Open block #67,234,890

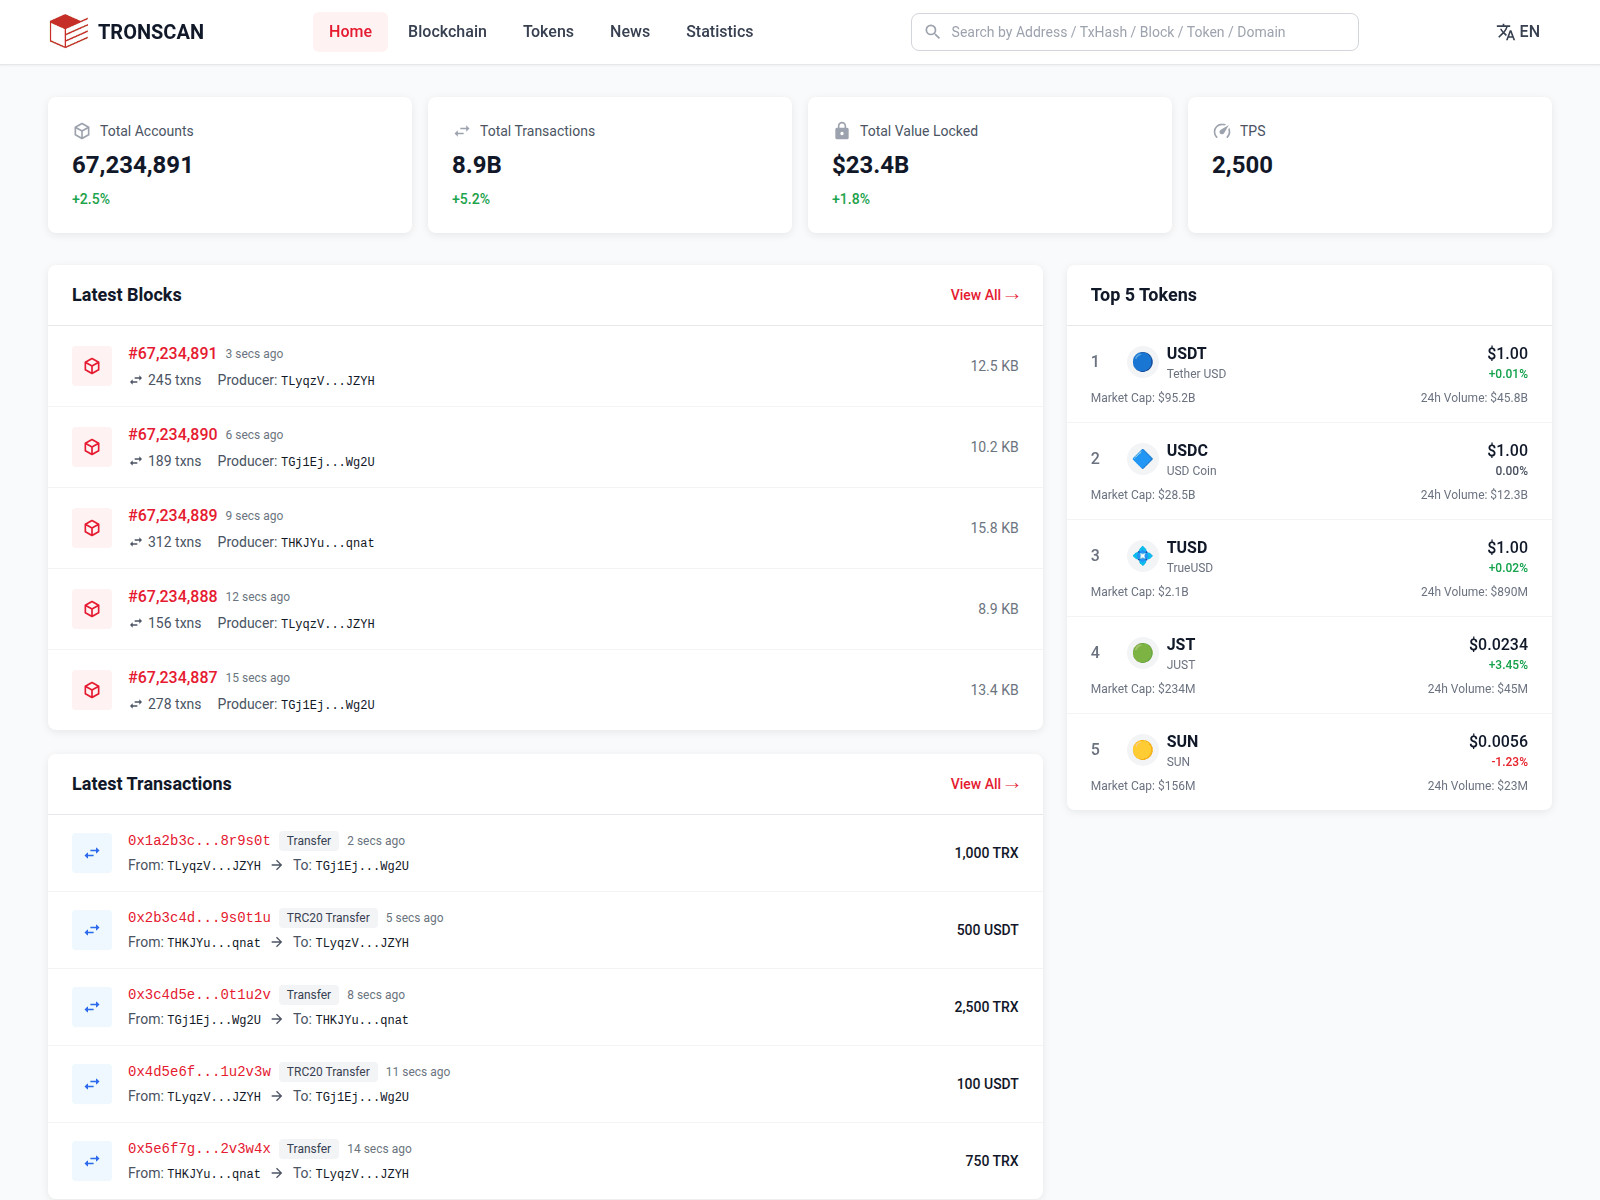(172, 435)
